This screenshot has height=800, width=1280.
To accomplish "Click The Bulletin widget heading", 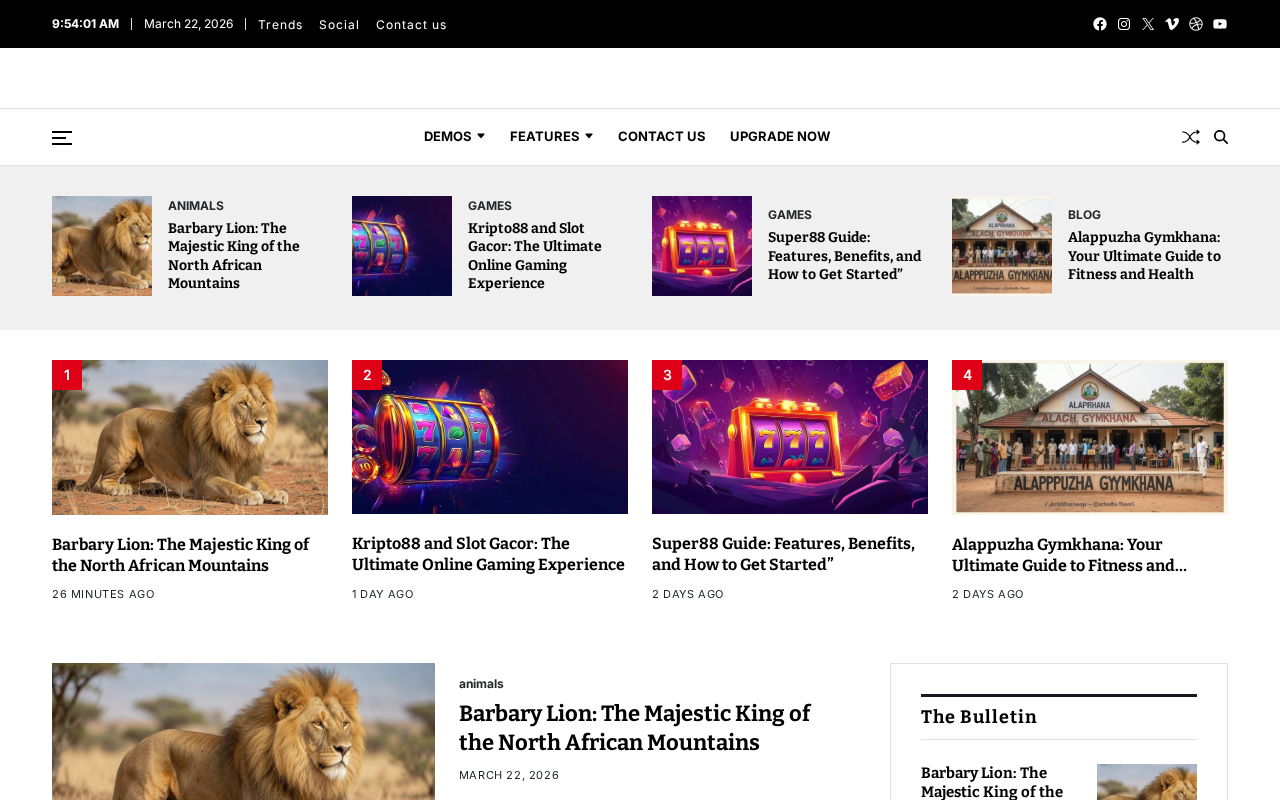I will click(979, 717).
